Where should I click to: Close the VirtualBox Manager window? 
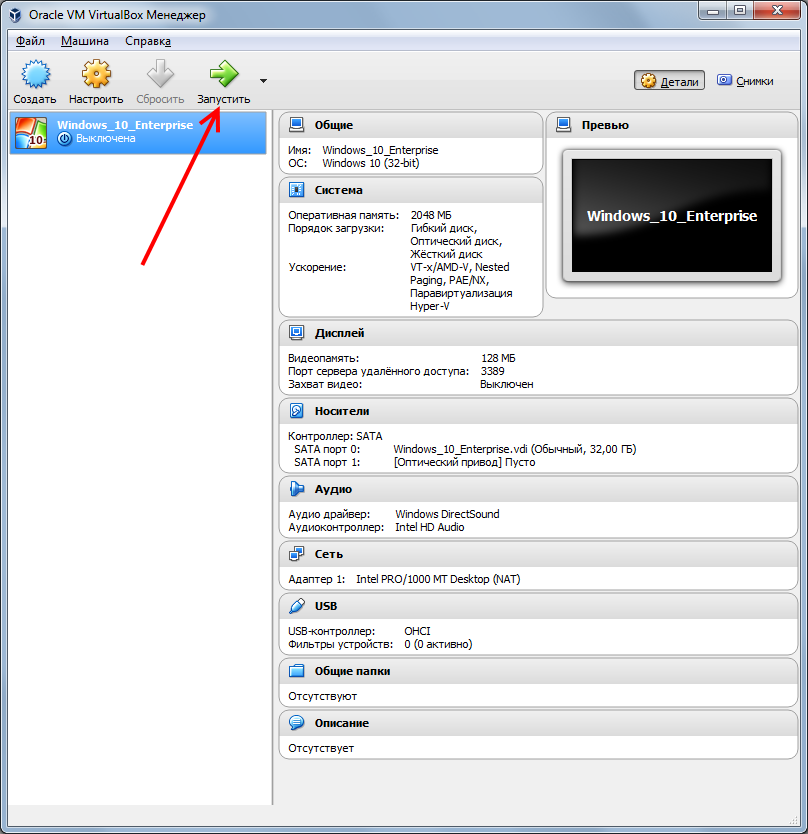(777, 11)
